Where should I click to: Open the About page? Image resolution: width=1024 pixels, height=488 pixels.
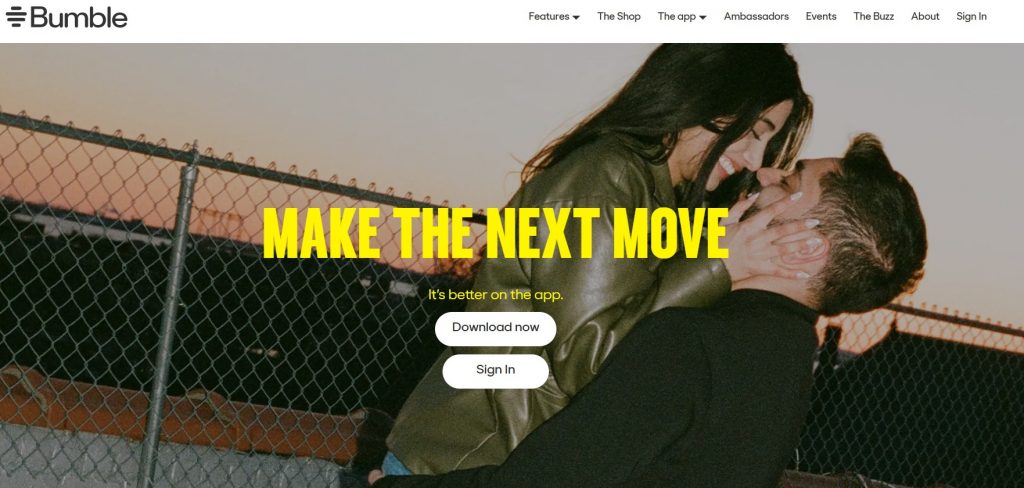(x=925, y=16)
